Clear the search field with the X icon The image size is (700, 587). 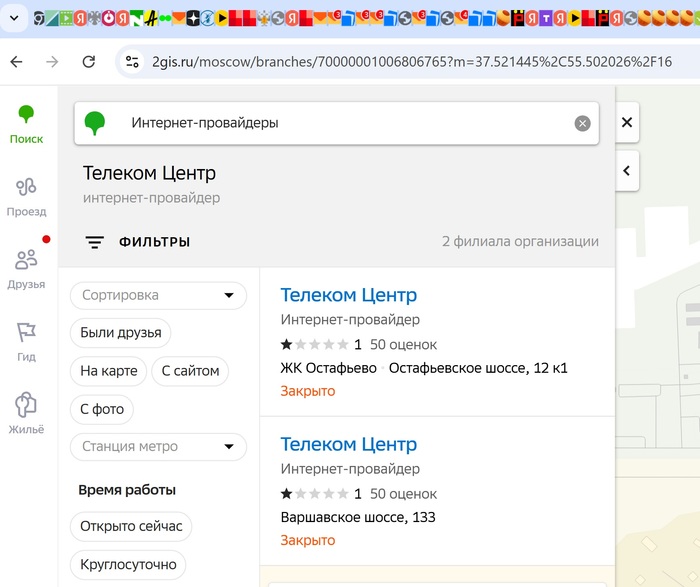tap(582, 123)
